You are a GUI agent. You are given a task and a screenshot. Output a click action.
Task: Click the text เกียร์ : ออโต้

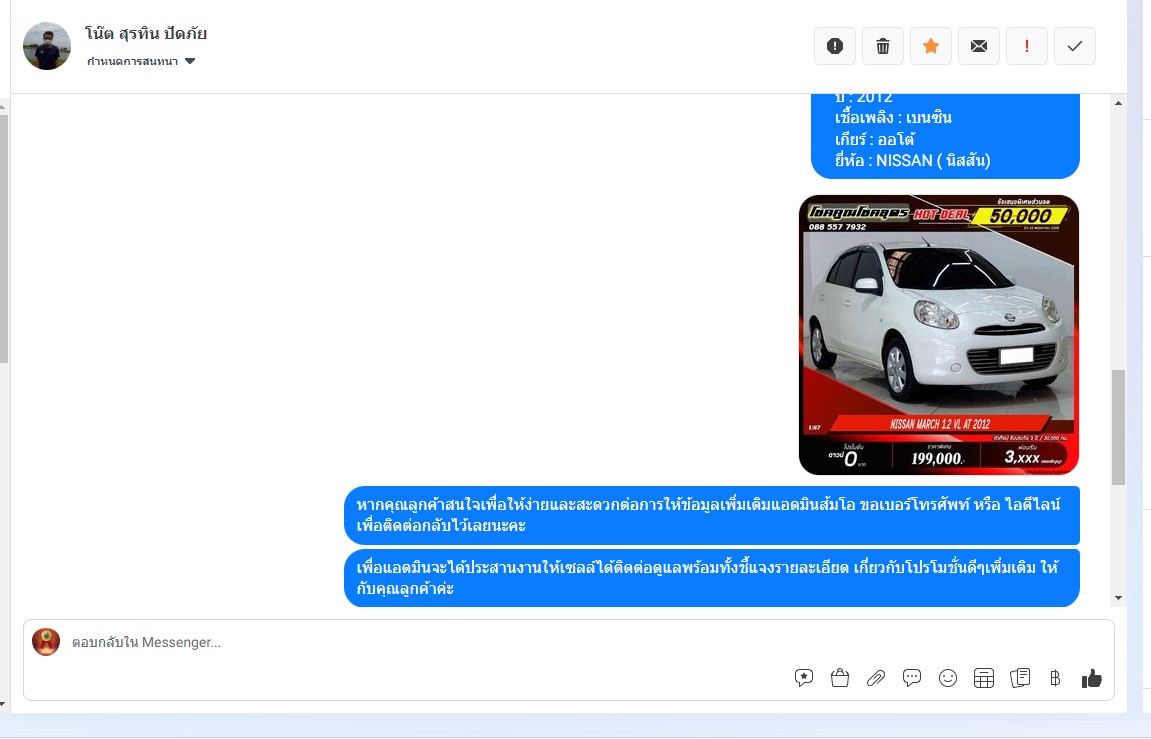874,139
